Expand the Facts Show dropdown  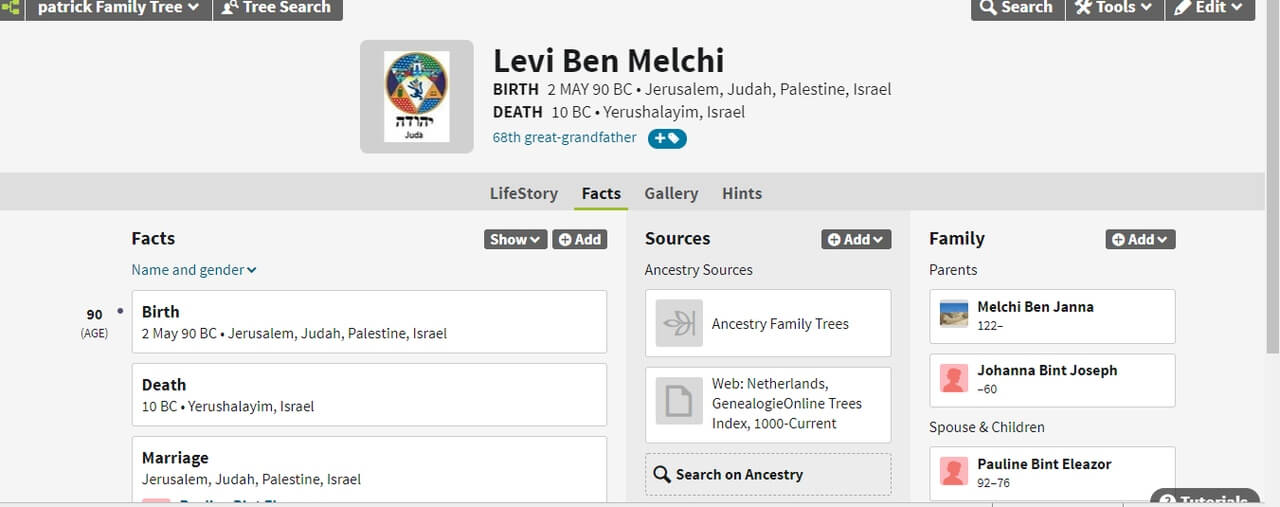(x=515, y=239)
